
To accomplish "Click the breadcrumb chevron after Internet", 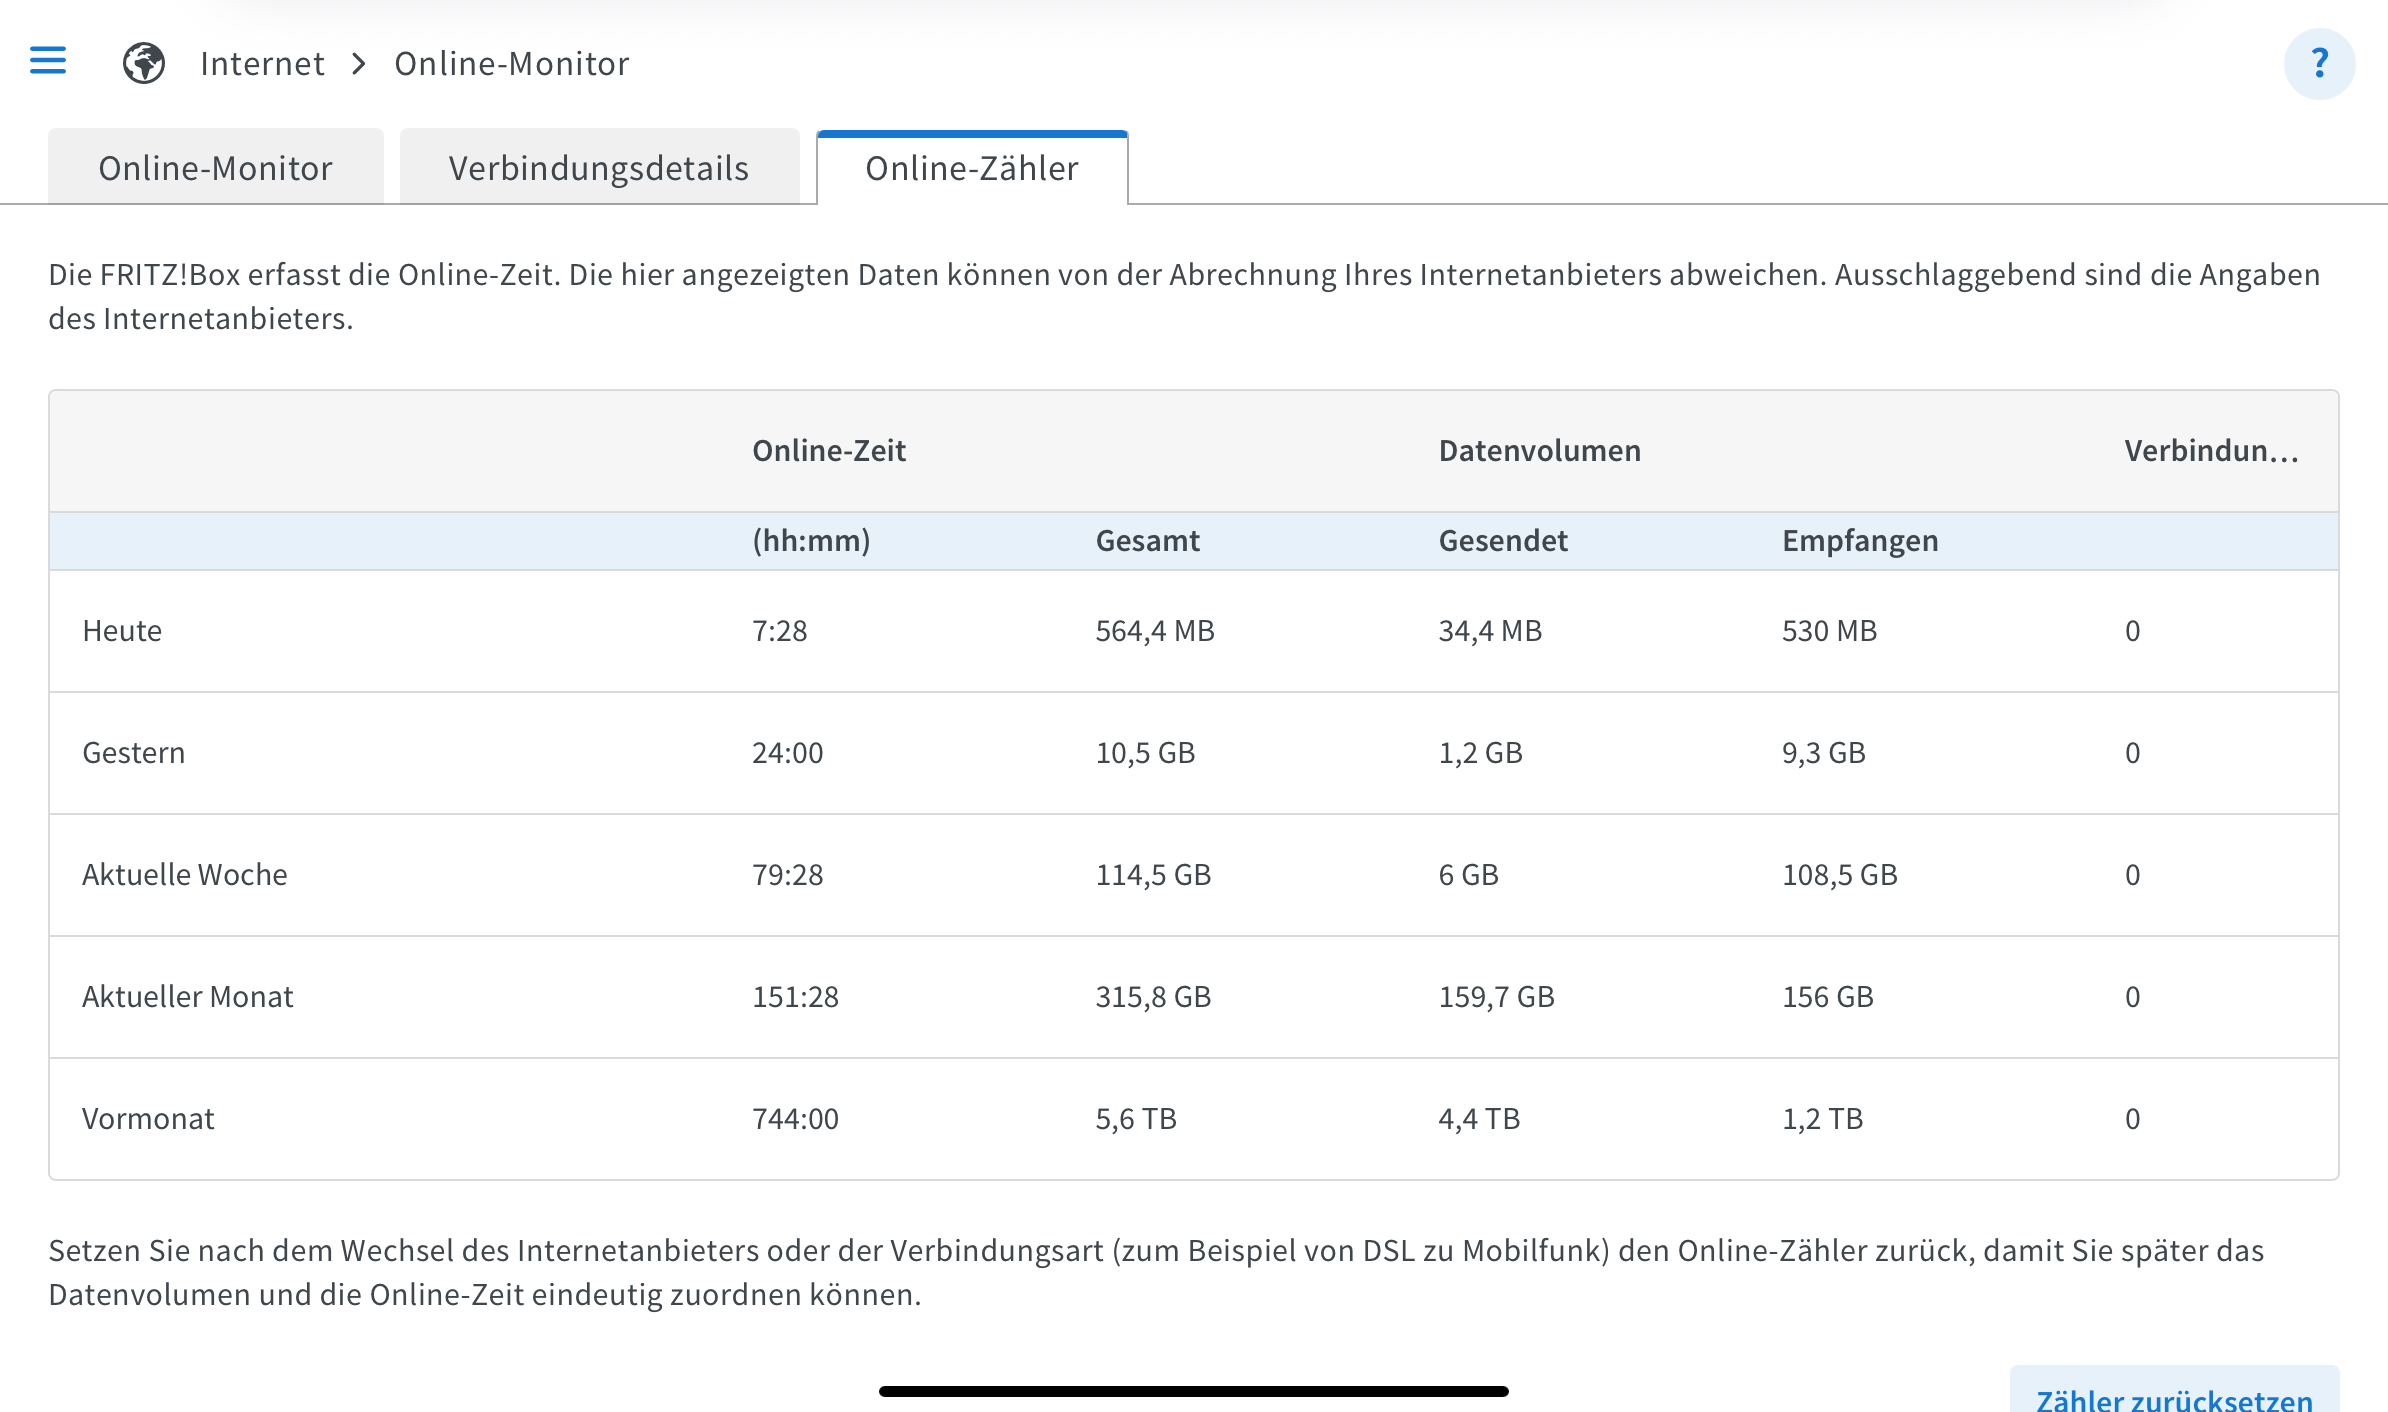I will coord(359,64).
